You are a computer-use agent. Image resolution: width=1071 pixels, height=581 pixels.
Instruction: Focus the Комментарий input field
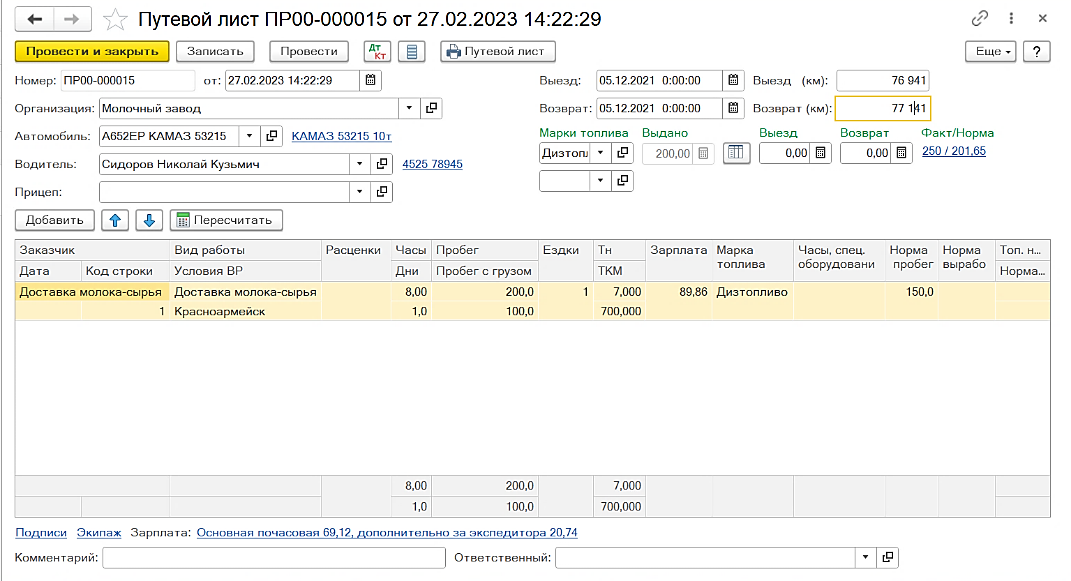tap(274, 558)
